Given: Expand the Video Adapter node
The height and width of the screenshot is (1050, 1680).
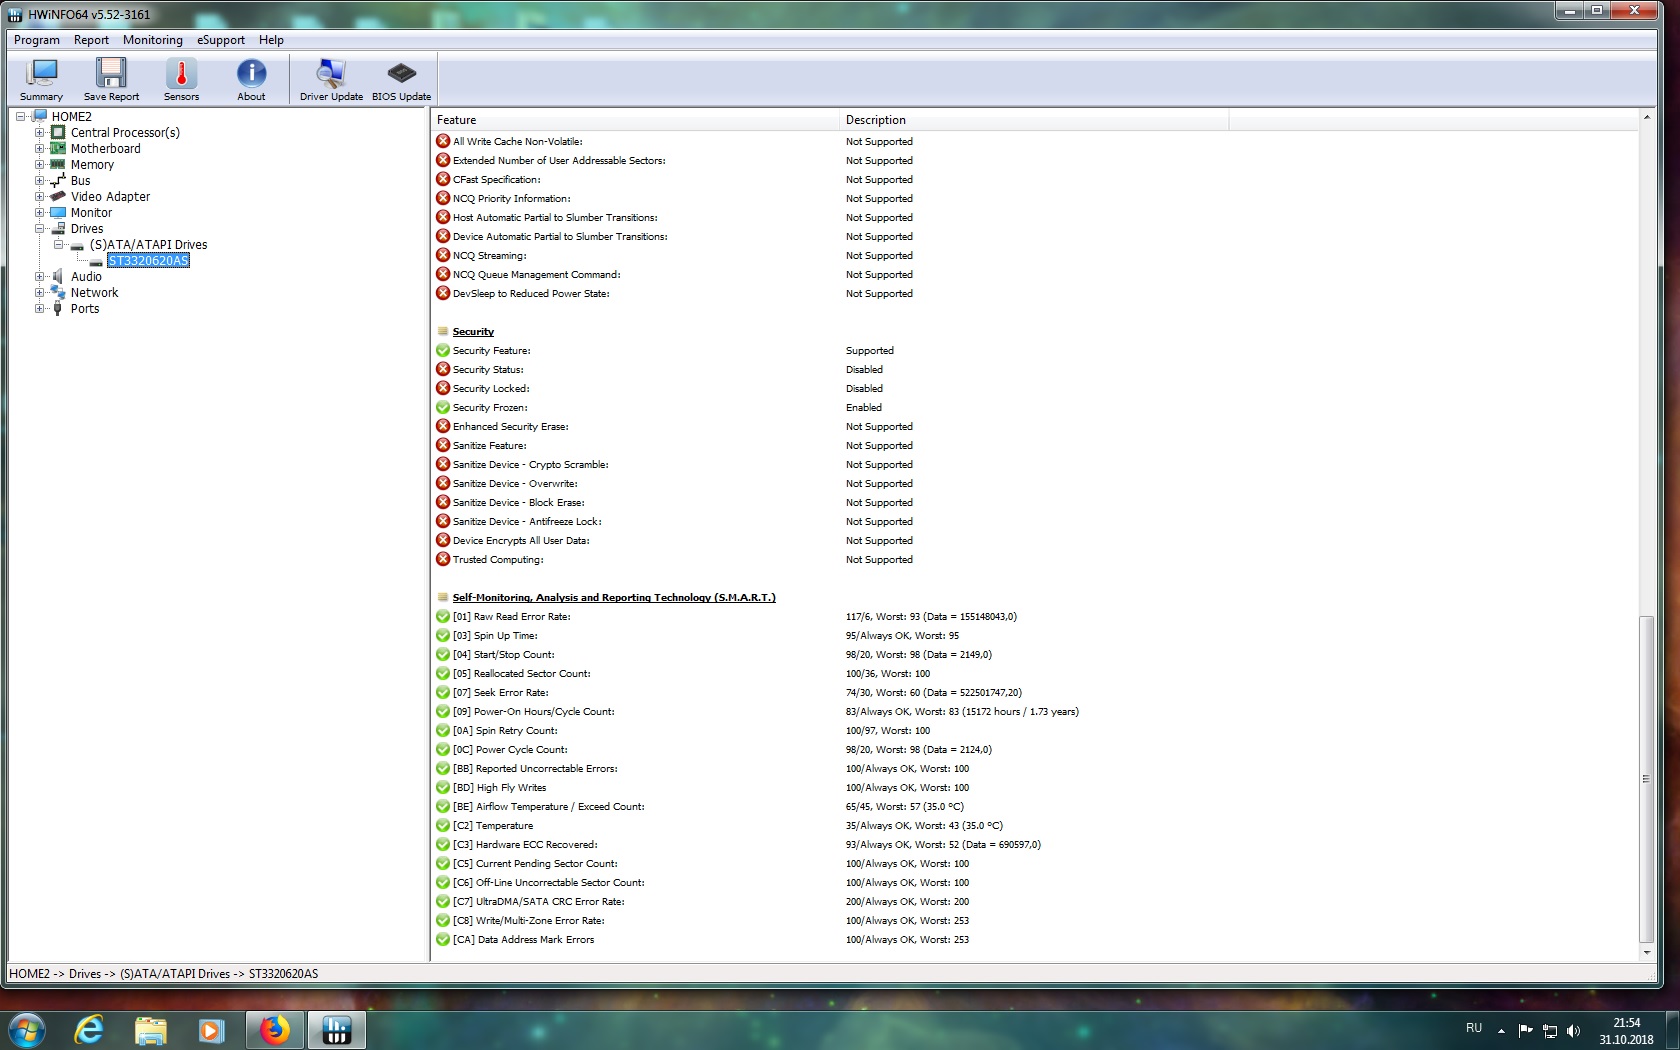Looking at the screenshot, I should click(x=39, y=196).
